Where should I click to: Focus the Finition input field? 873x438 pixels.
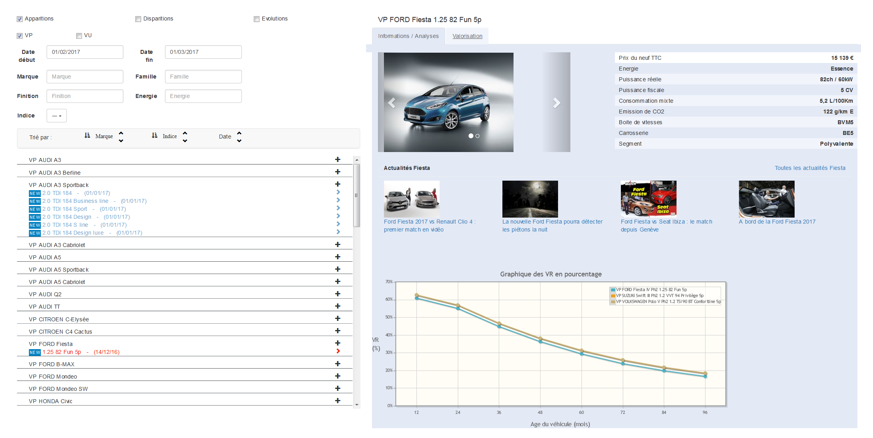click(85, 96)
